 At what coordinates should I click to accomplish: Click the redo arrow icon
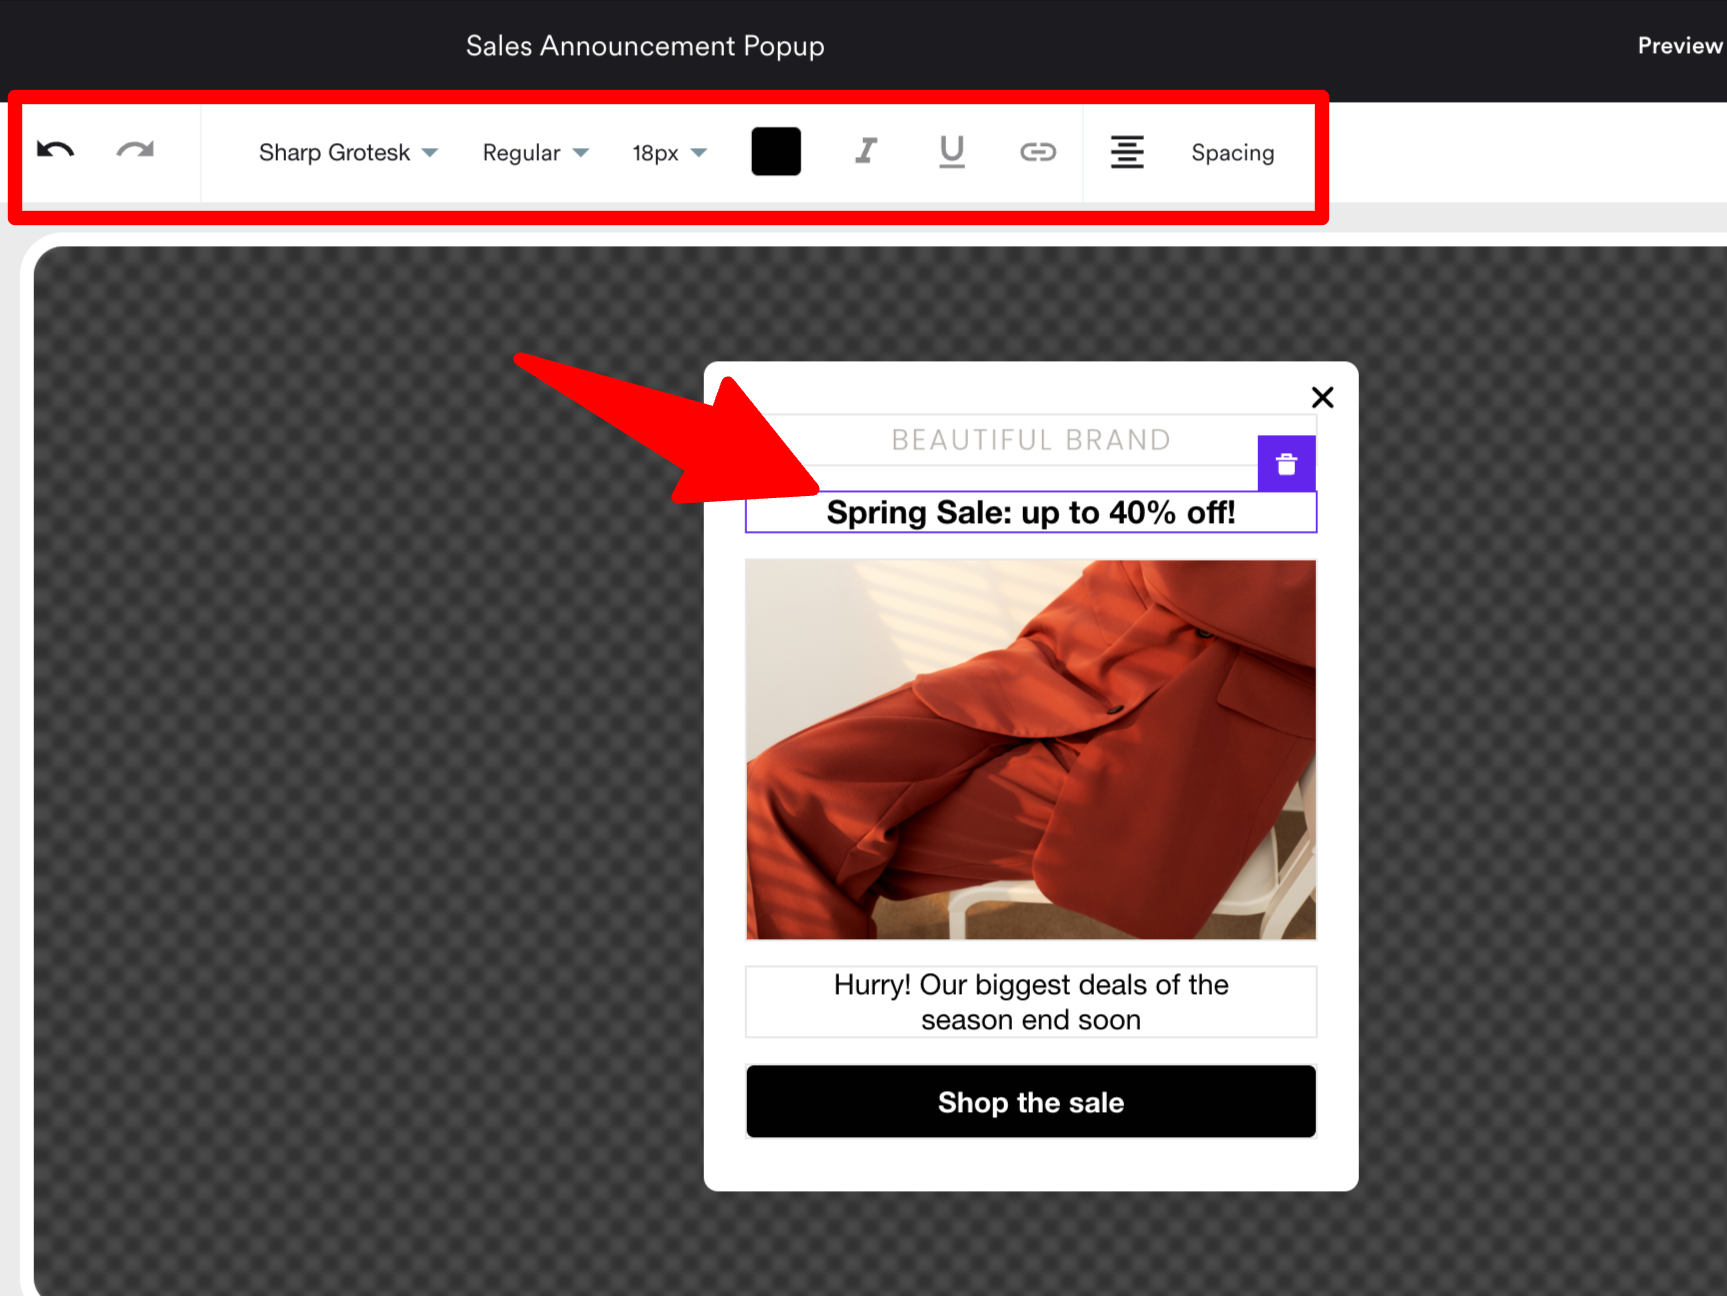(135, 151)
